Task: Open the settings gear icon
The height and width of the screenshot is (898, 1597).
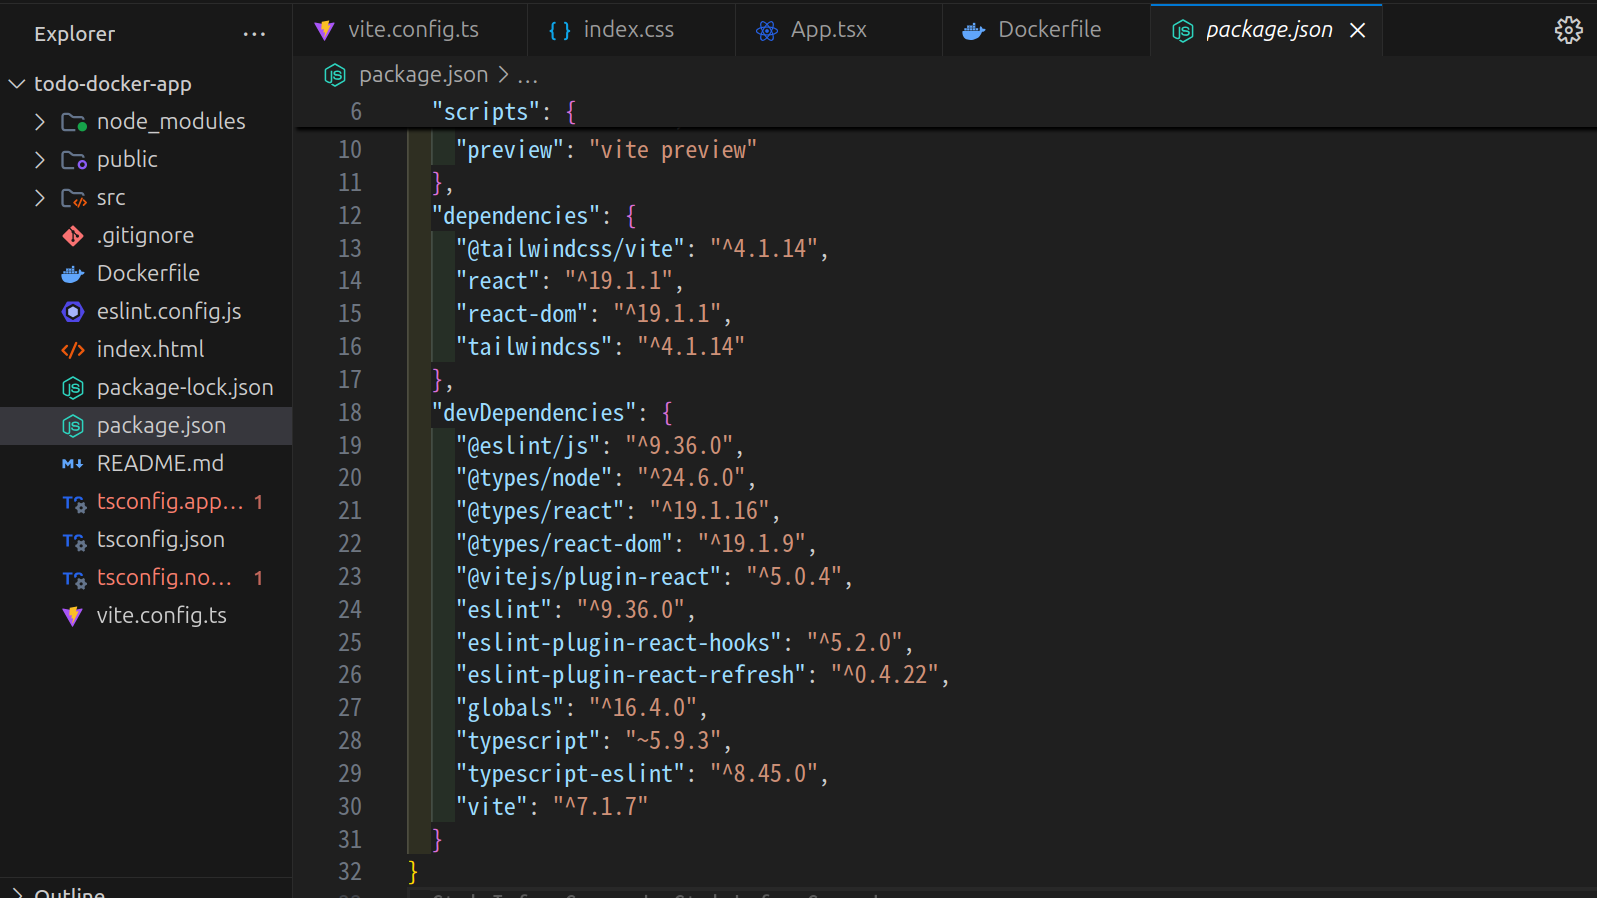Action: point(1568,30)
